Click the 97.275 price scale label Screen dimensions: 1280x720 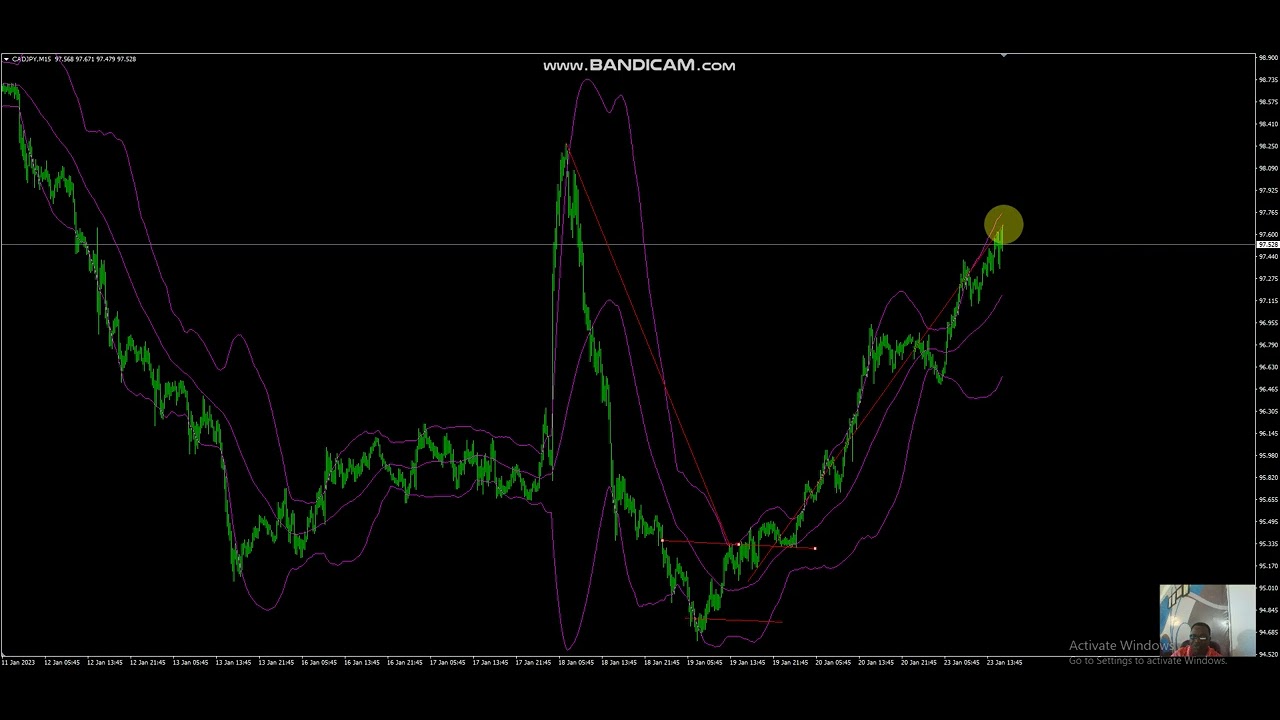click(x=1268, y=278)
